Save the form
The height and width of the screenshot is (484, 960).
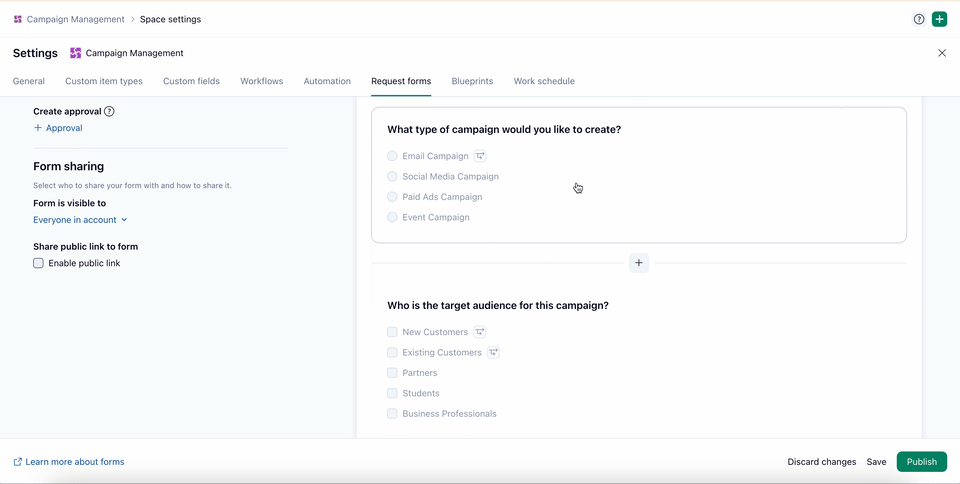[876, 462]
